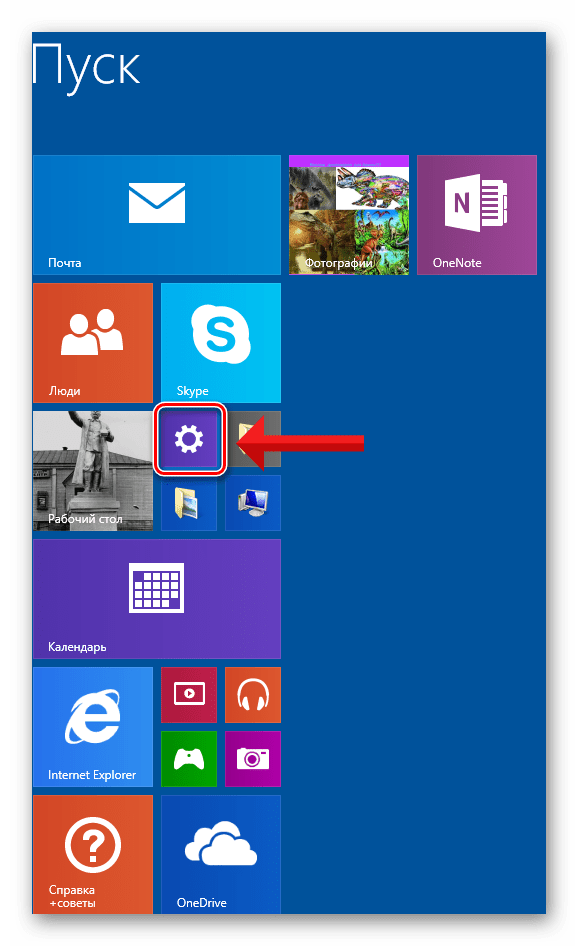The width and height of the screenshot is (578, 946).
Task: Open the Календарь calendar tile
Action: (x=157, y=598)
